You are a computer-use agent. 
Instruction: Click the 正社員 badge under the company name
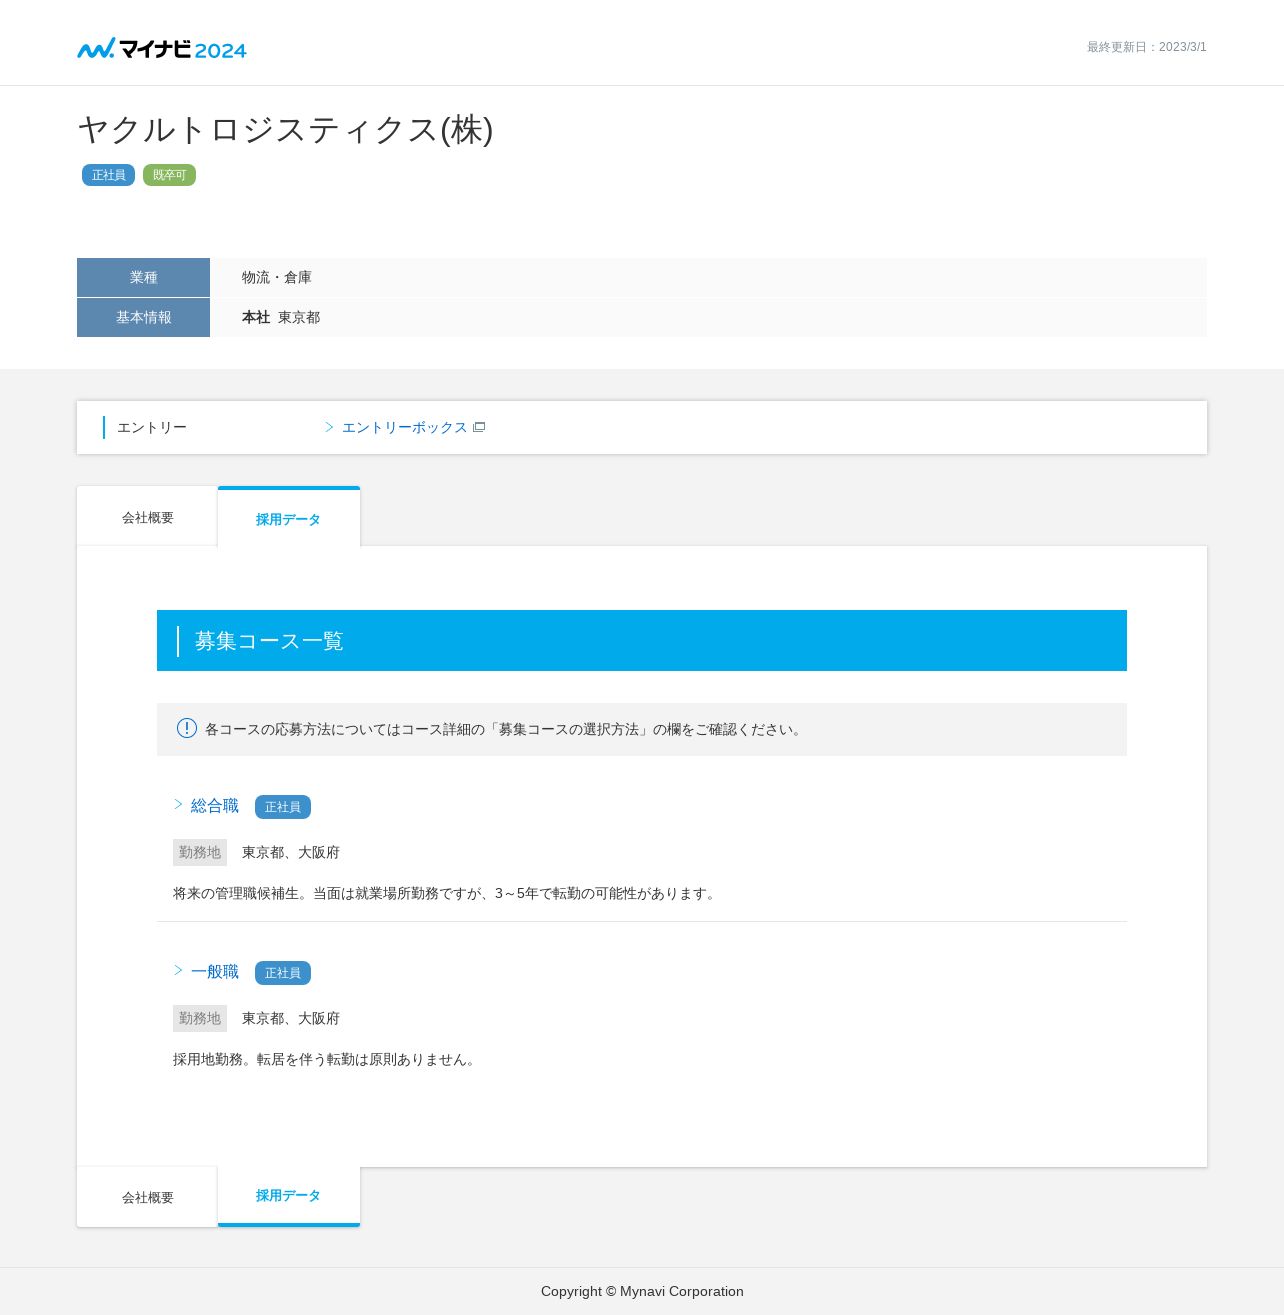coord(108,175)
